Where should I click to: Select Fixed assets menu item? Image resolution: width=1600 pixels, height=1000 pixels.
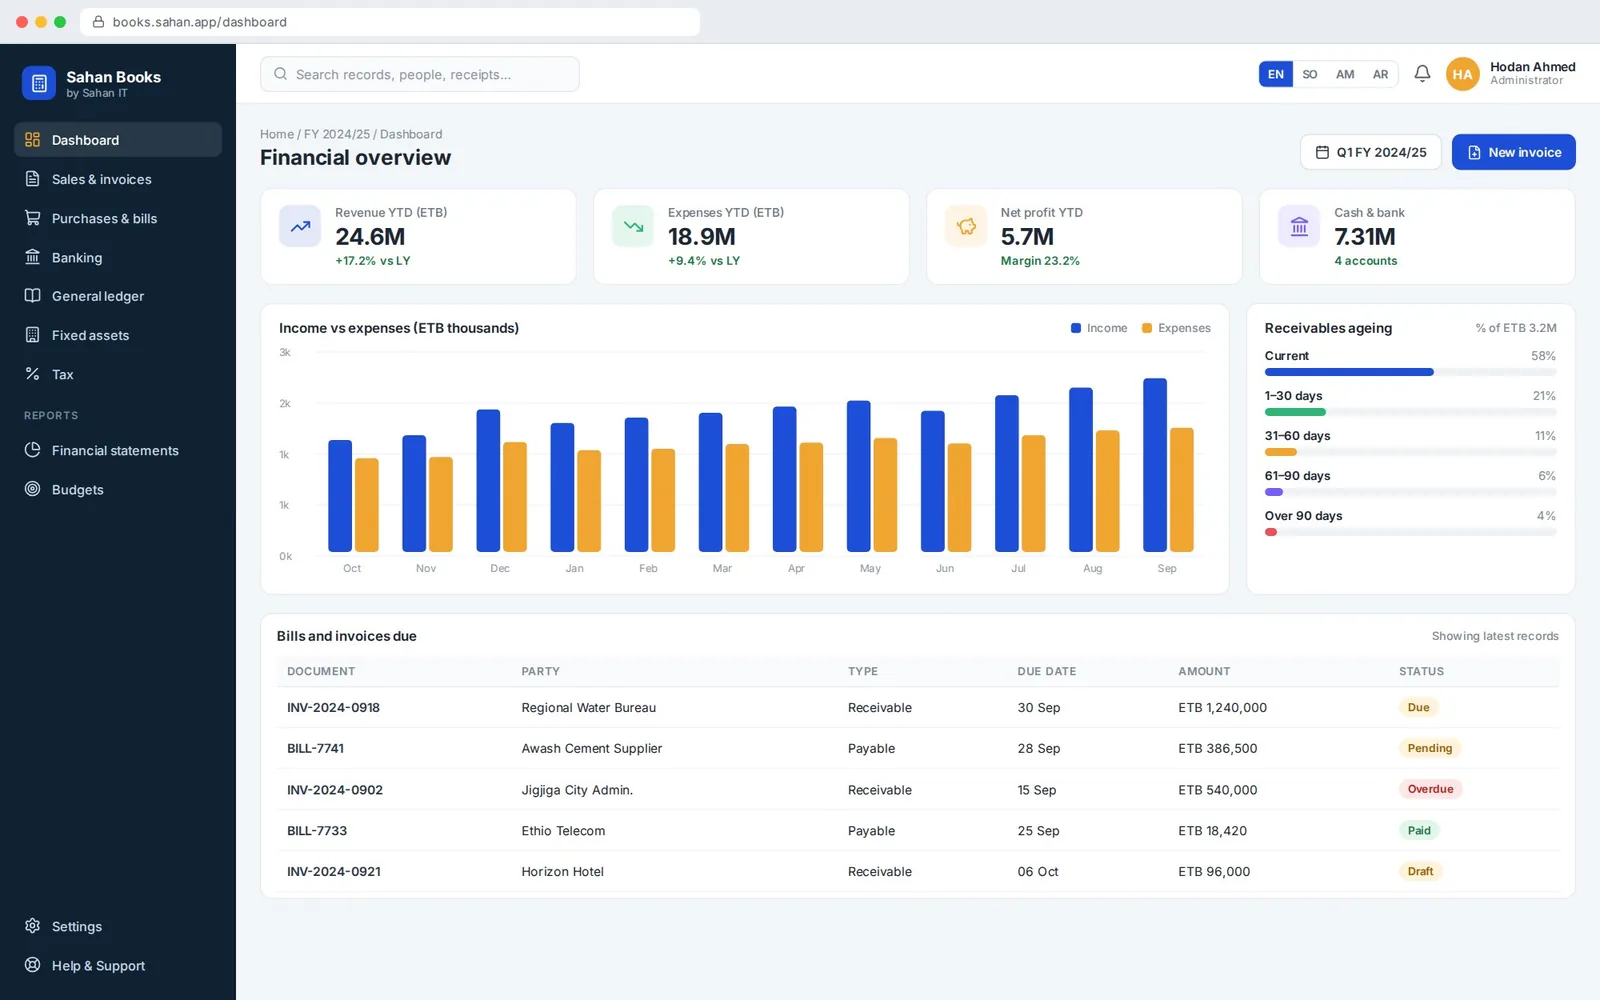tap(118, 335)
